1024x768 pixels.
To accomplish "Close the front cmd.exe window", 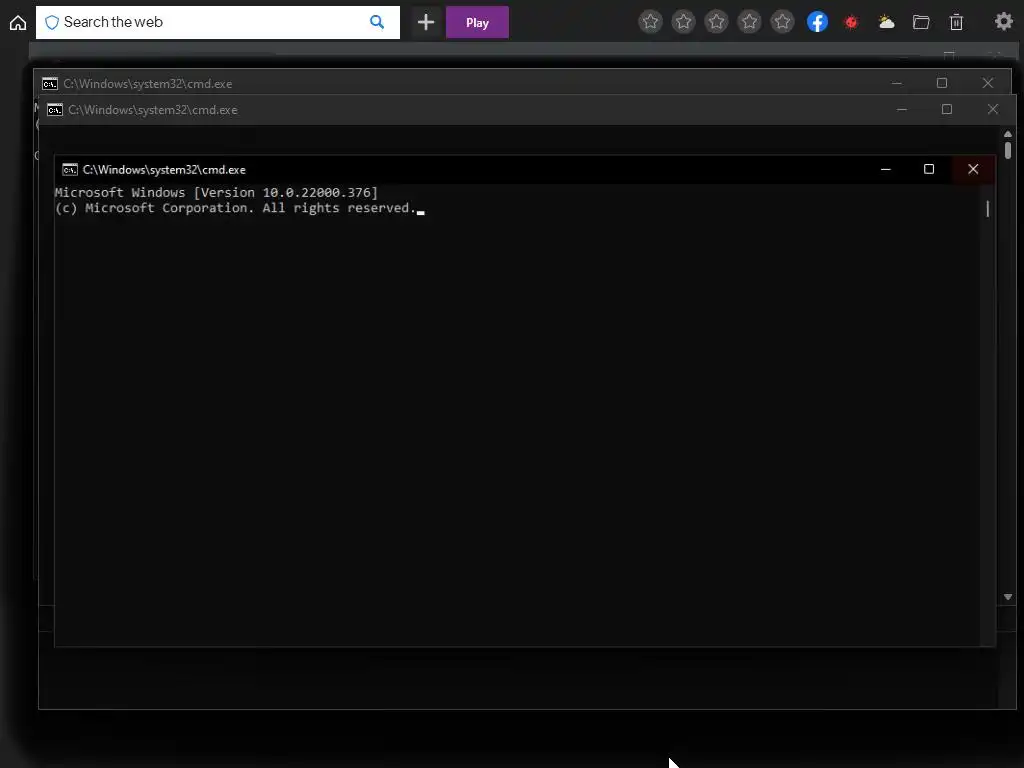I will 973,169.
